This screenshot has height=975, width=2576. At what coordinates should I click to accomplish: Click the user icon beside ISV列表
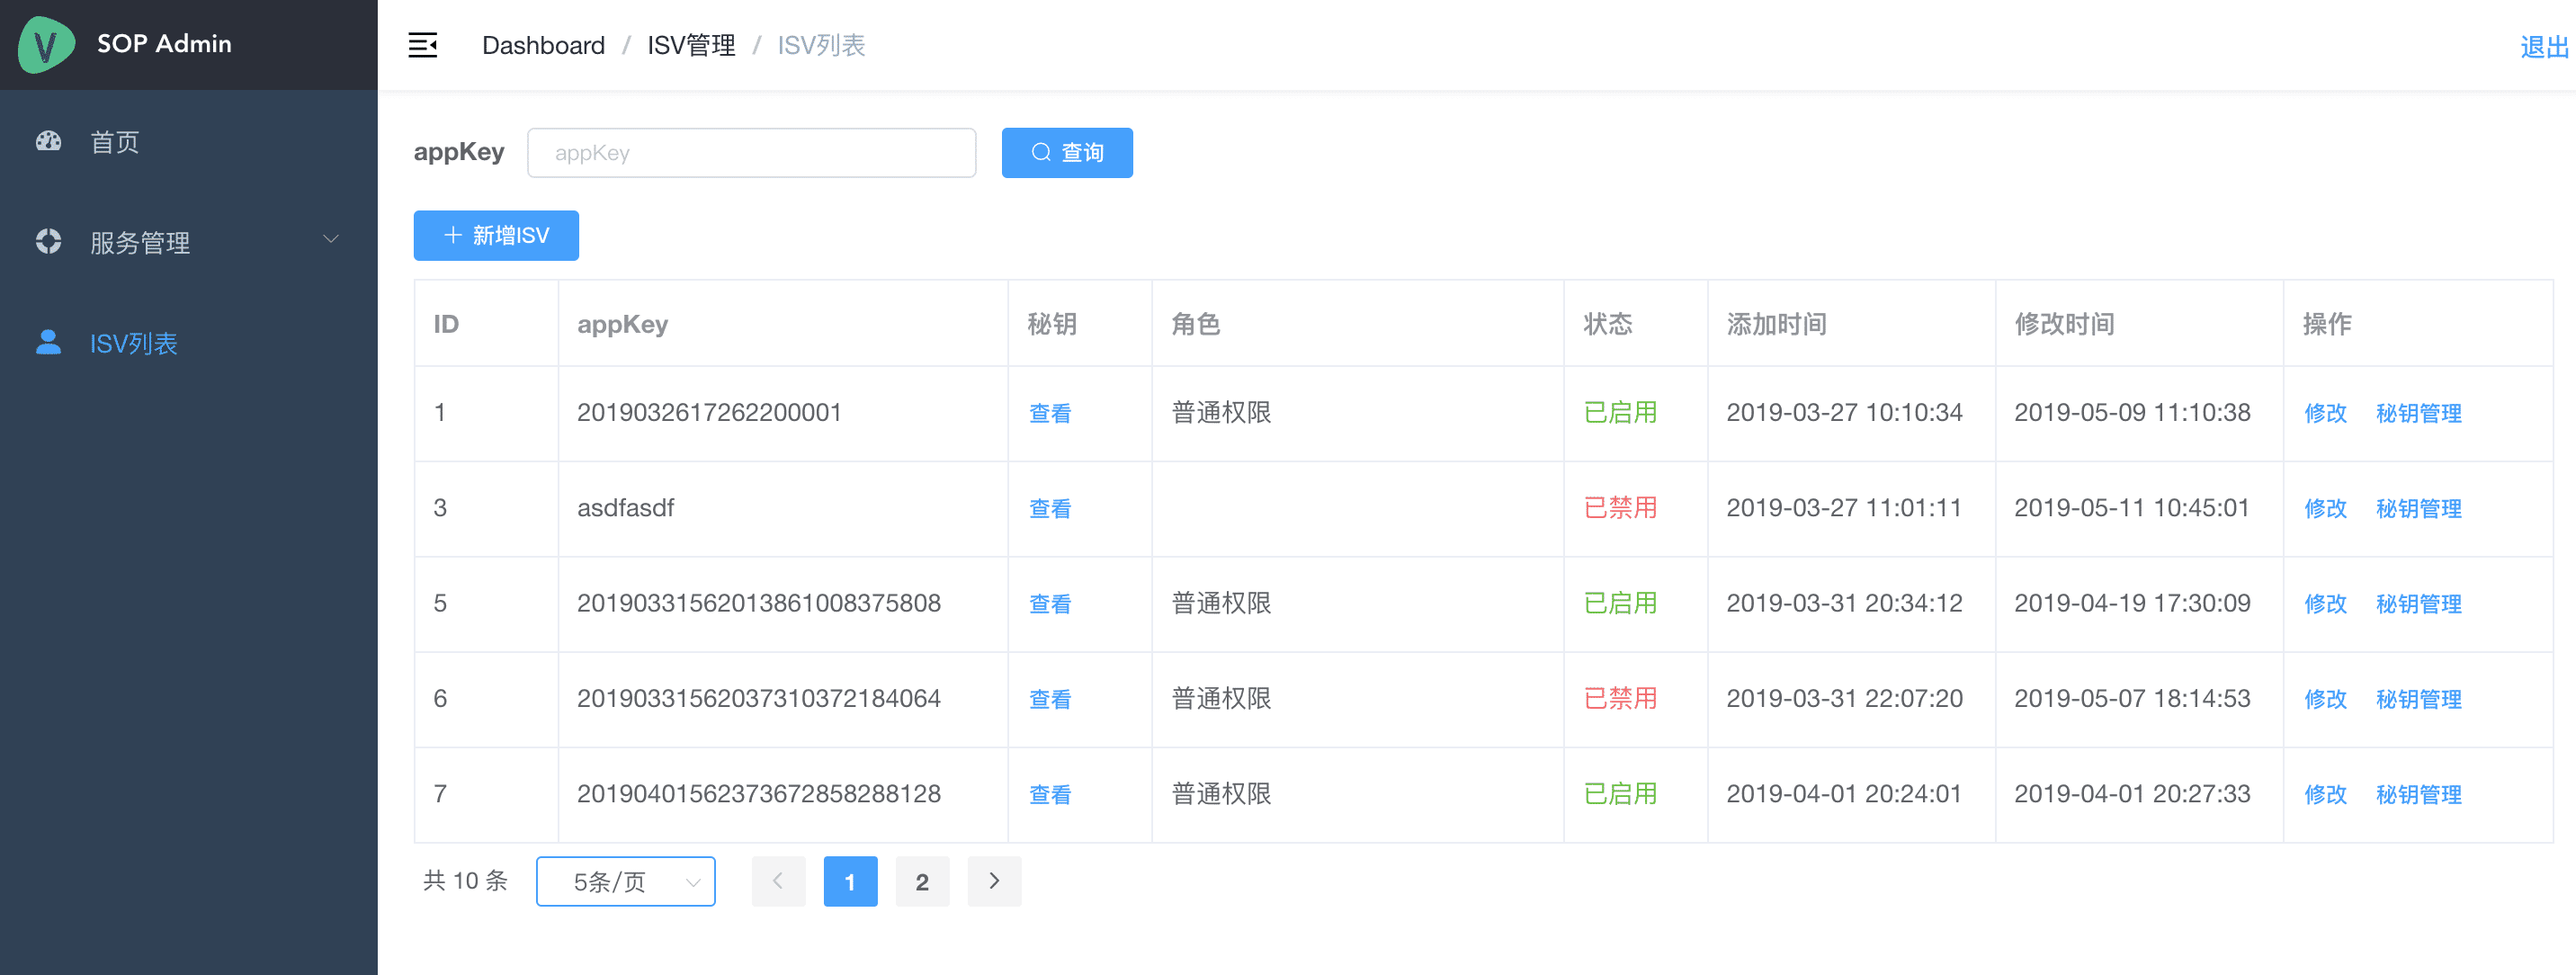48,342
